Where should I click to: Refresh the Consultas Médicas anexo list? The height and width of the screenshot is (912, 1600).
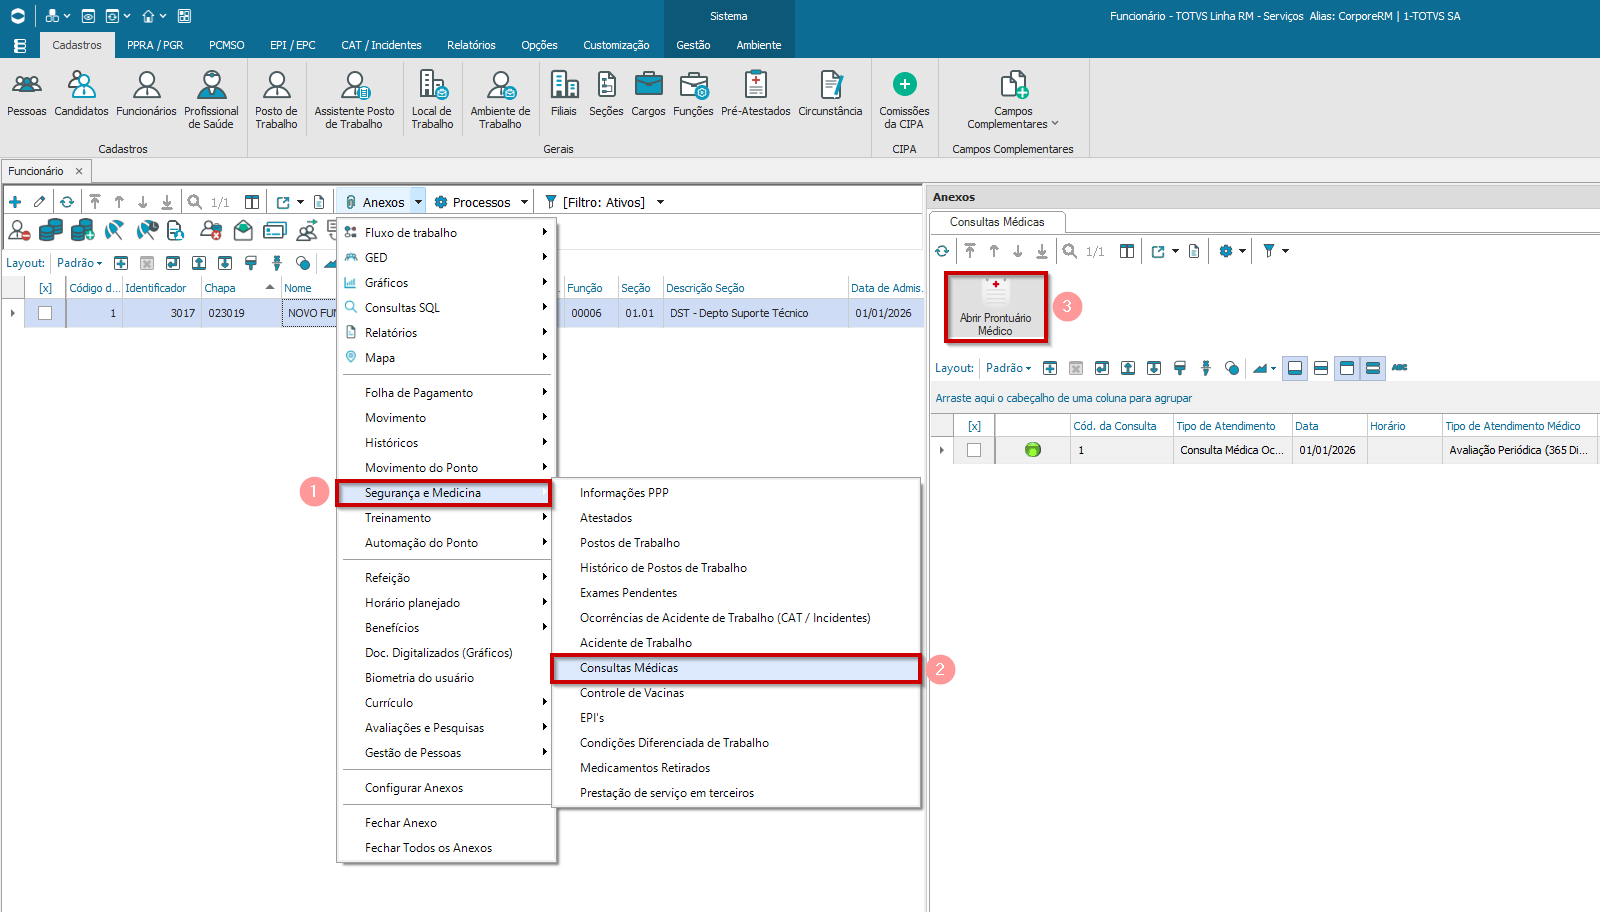point(942,251)
